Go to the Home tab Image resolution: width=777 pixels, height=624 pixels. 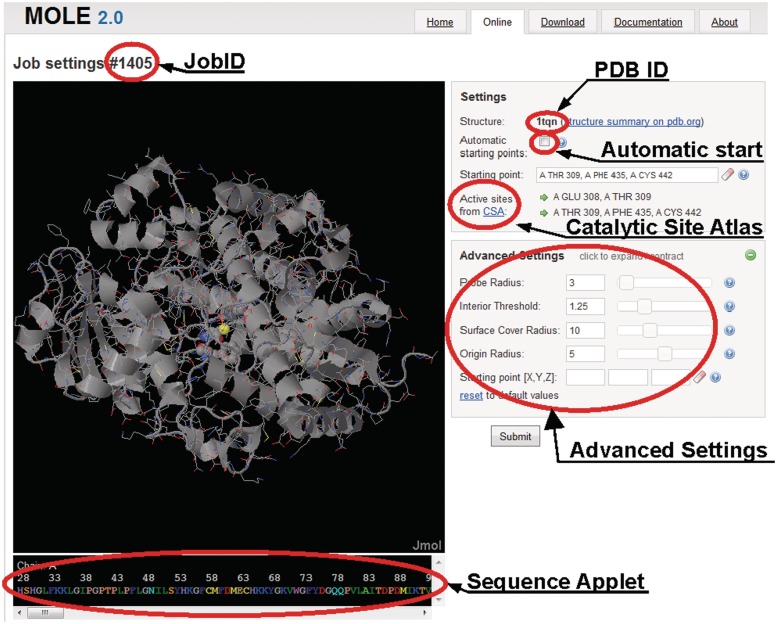pos(440,22)
